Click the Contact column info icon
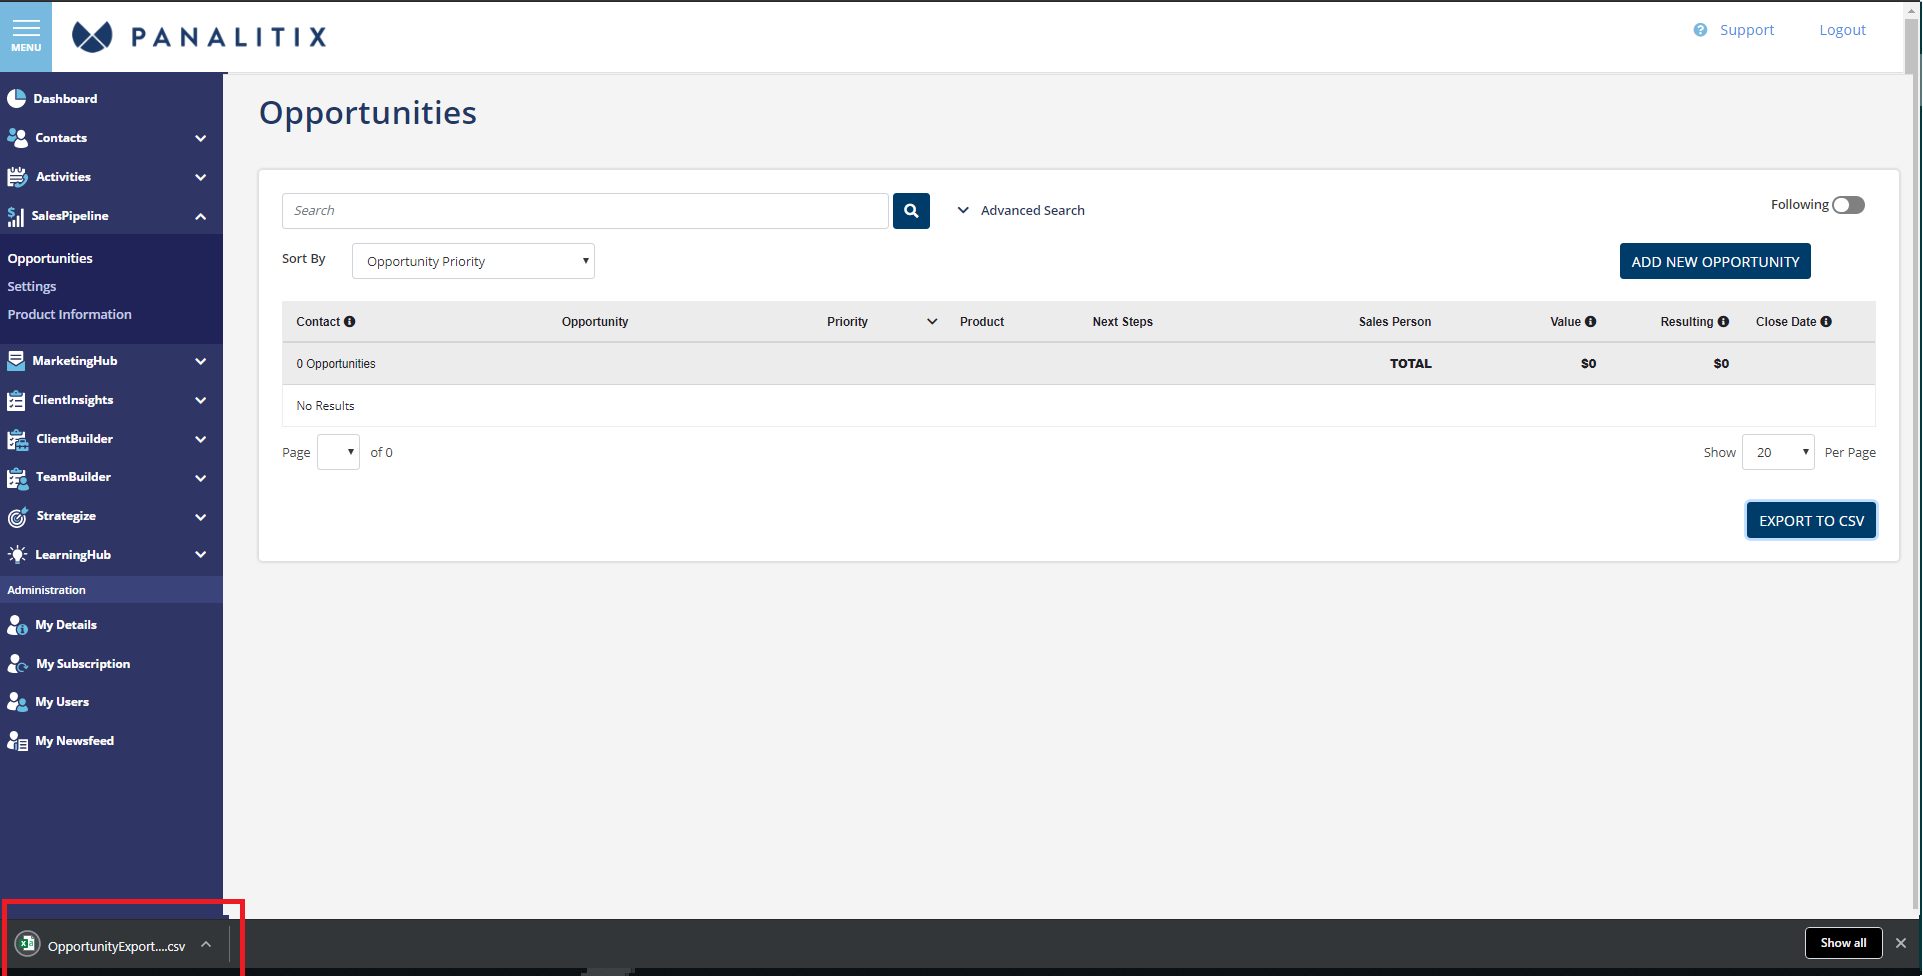 tap(350, 322)
